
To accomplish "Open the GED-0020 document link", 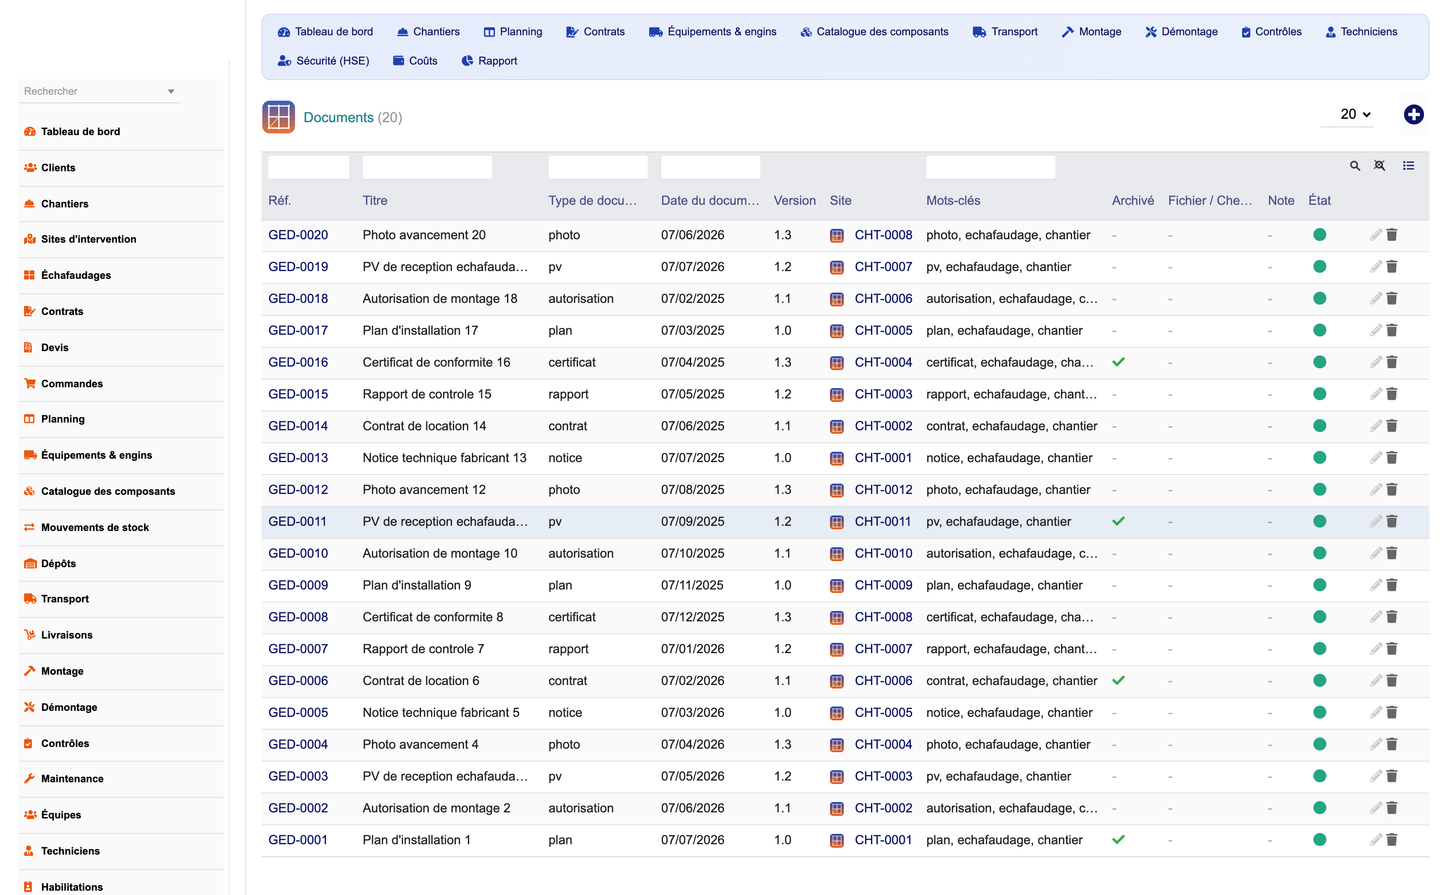I will (x=298, y=235).
